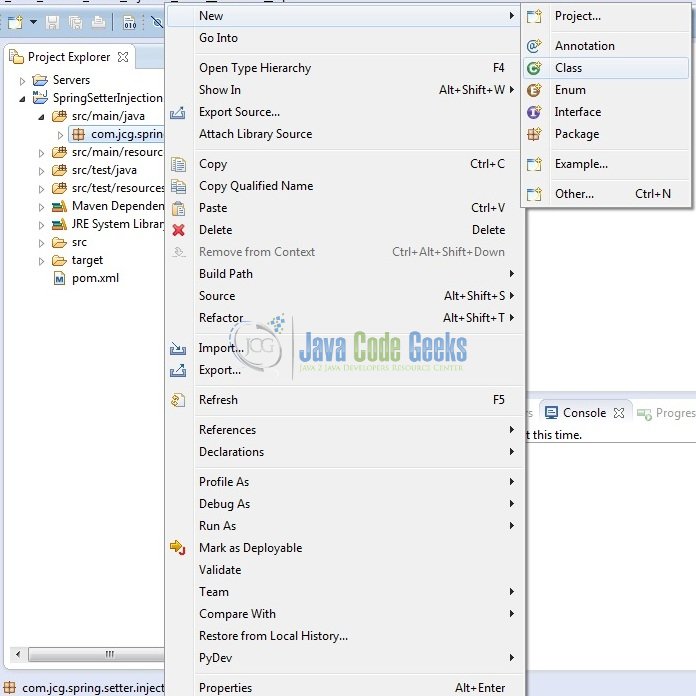The width and height of the screenshot is (696, 696).
Task: Collapse the src/main/java folder
Action: tap(41, 117)
